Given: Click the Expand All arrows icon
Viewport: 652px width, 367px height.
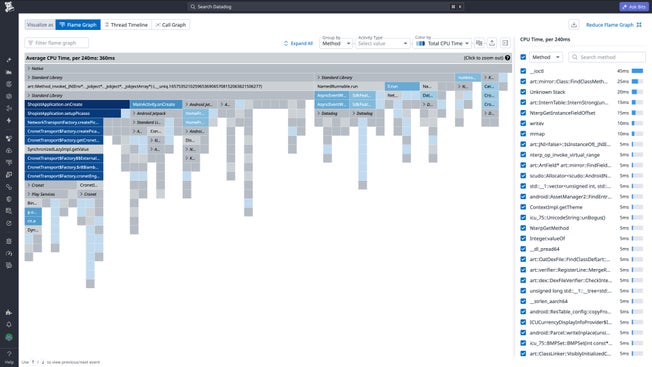Looking at the screenshot, I should [286, 43].
